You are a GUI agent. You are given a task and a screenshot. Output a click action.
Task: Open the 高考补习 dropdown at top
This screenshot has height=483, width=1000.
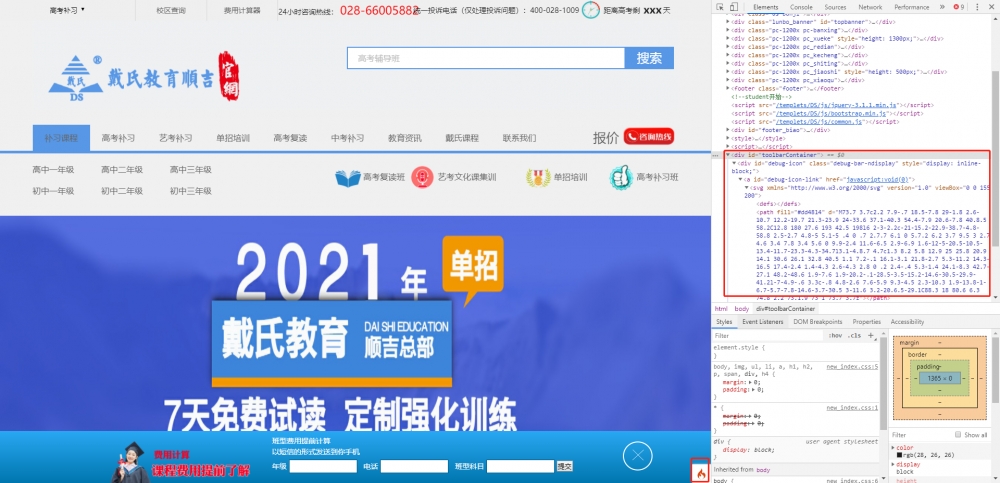(x=67, y=10)
